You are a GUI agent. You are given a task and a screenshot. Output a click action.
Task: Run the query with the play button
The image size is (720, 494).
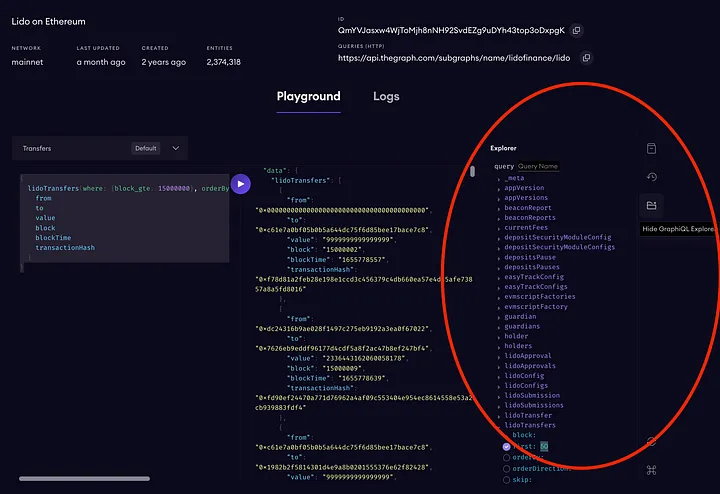(x=241, y=184)
